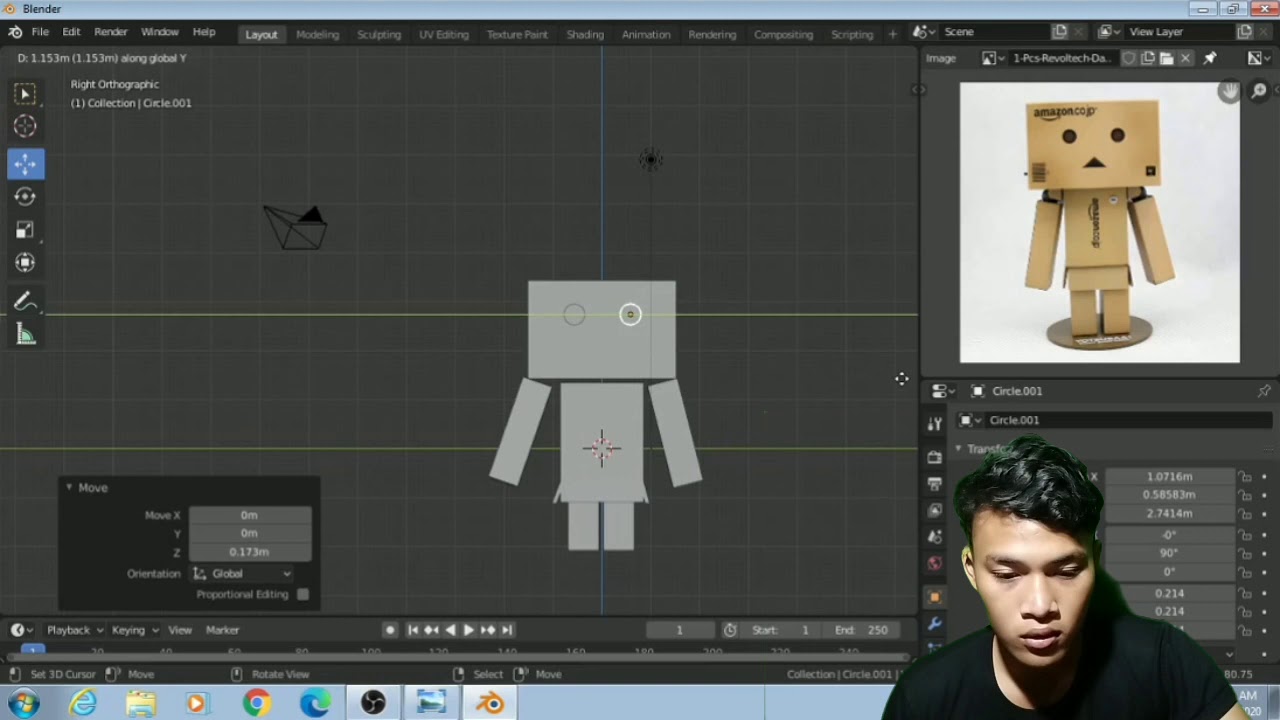Open the File menu
1280x720 pixels.
click(40, 32)
